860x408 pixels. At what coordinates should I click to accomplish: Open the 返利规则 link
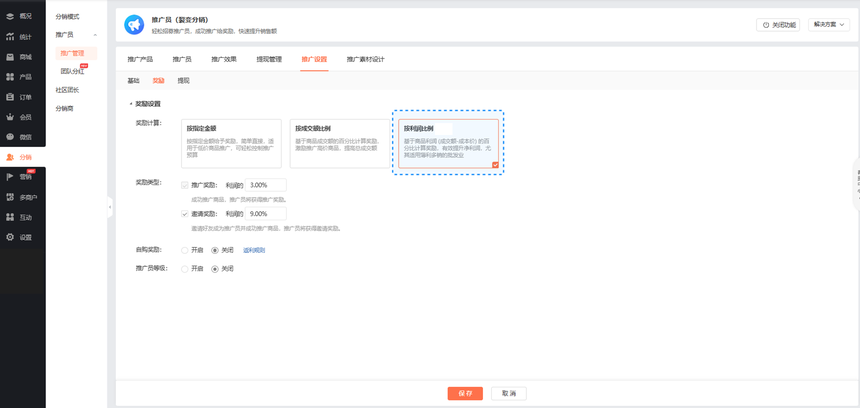click(254, 250)
